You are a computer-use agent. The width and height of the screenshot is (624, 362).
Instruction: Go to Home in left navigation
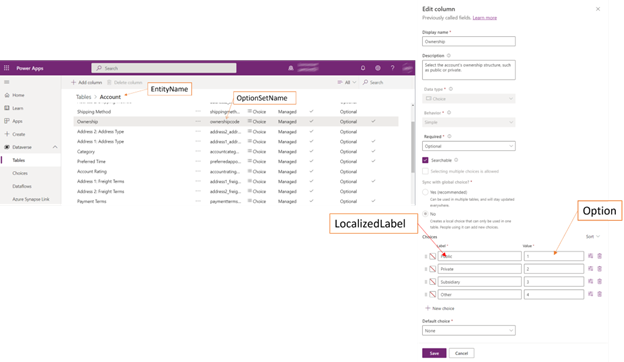[18, 95]
